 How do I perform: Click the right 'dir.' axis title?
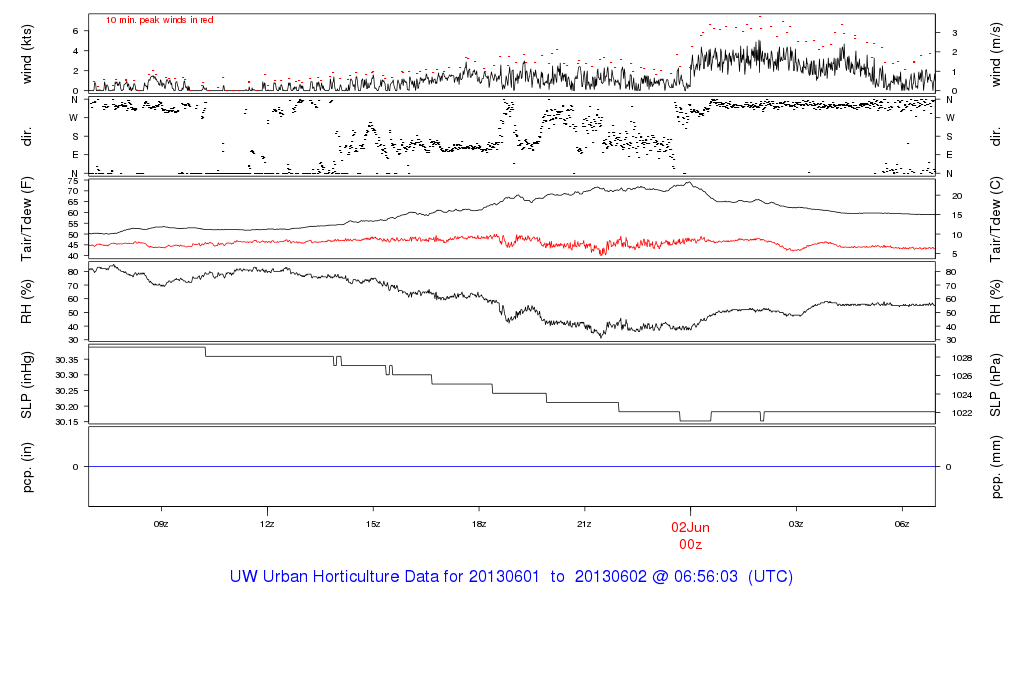995,137
